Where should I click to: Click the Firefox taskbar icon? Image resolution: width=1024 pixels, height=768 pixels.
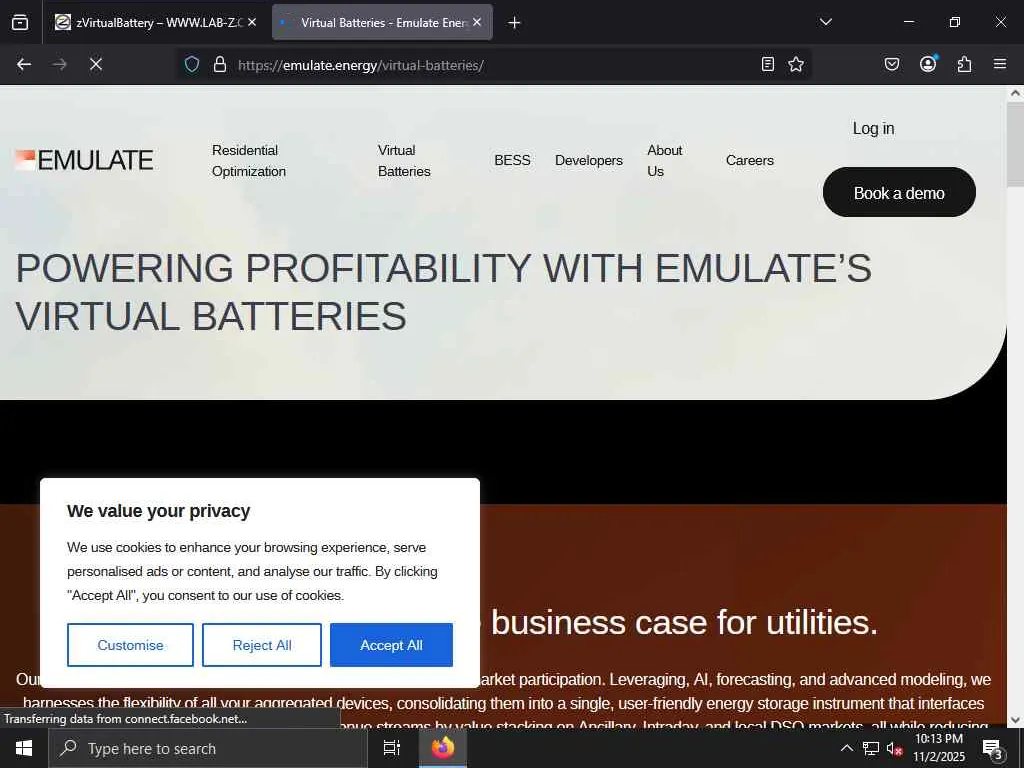pyautogui.click(x=443, y=748)
